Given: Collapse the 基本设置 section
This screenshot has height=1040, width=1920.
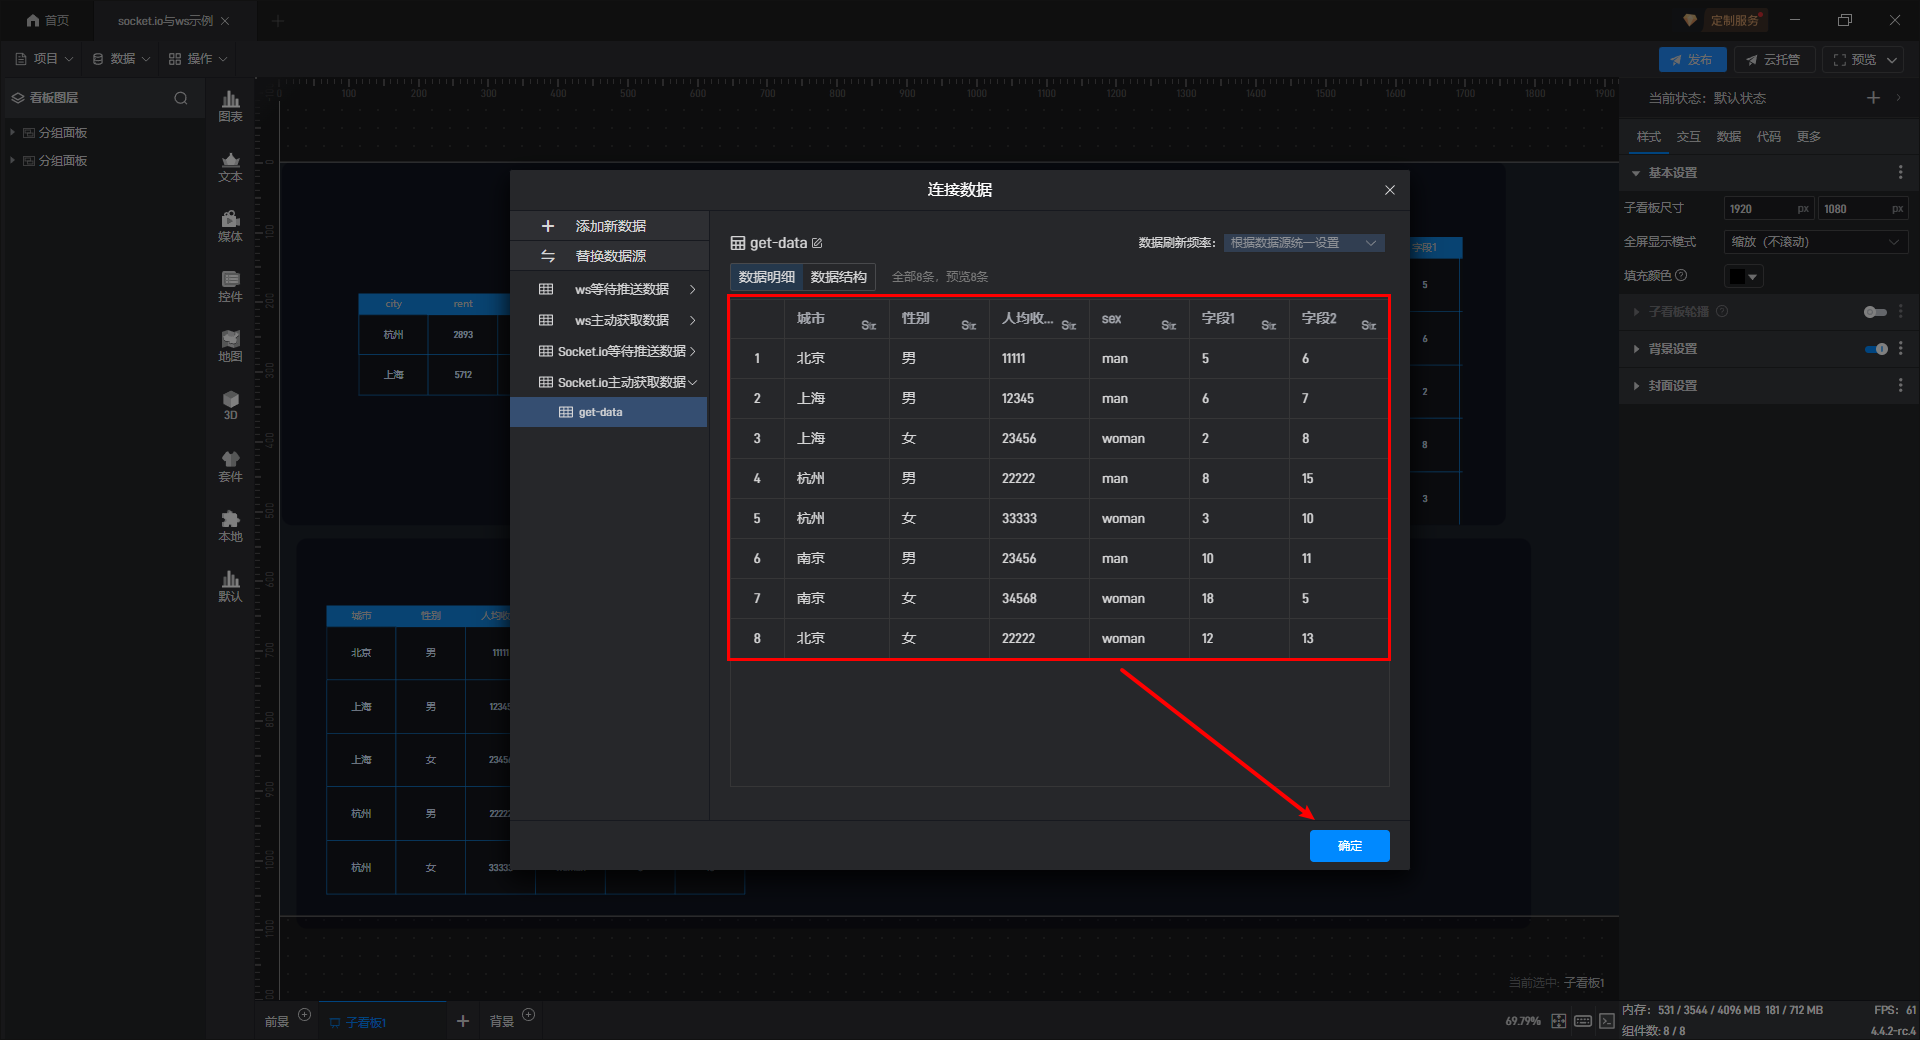Looking at the screenshot, I should tap(1636, 173).
